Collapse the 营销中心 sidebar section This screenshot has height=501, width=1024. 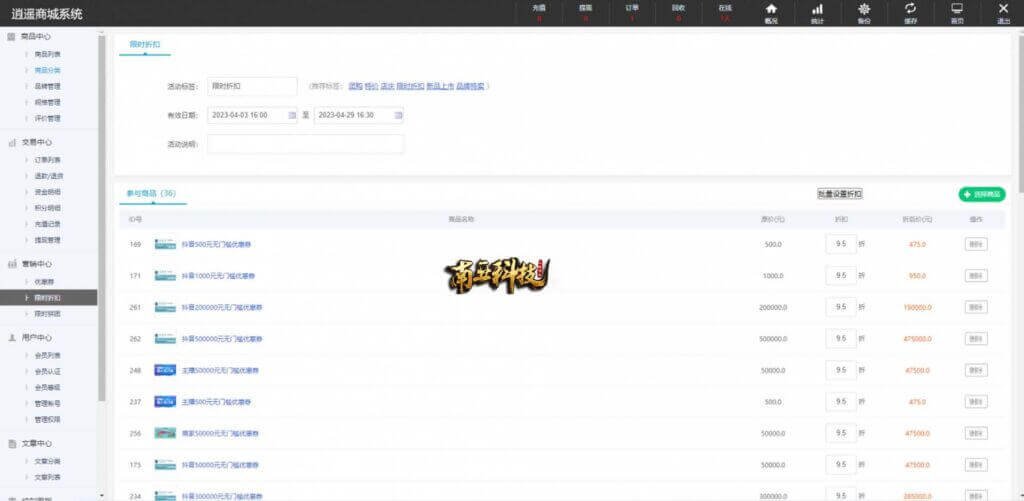[37, 264]
